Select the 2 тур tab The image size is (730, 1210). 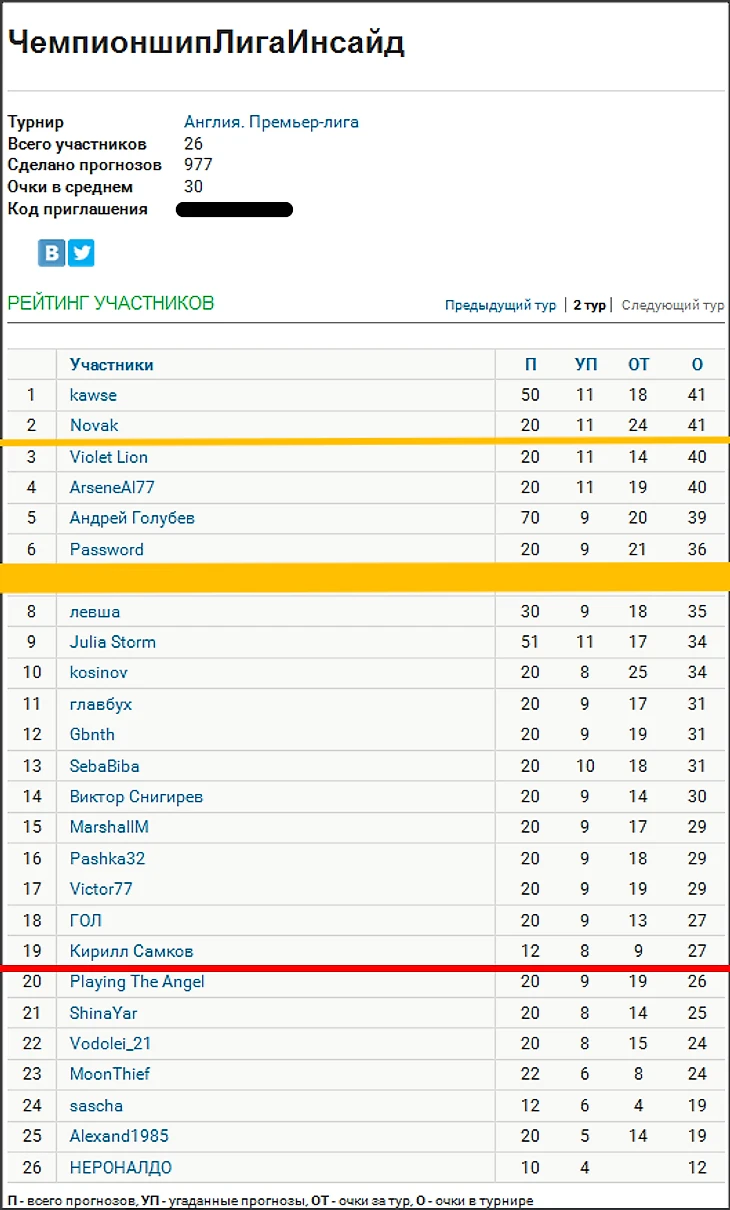(x=589, y=305)
